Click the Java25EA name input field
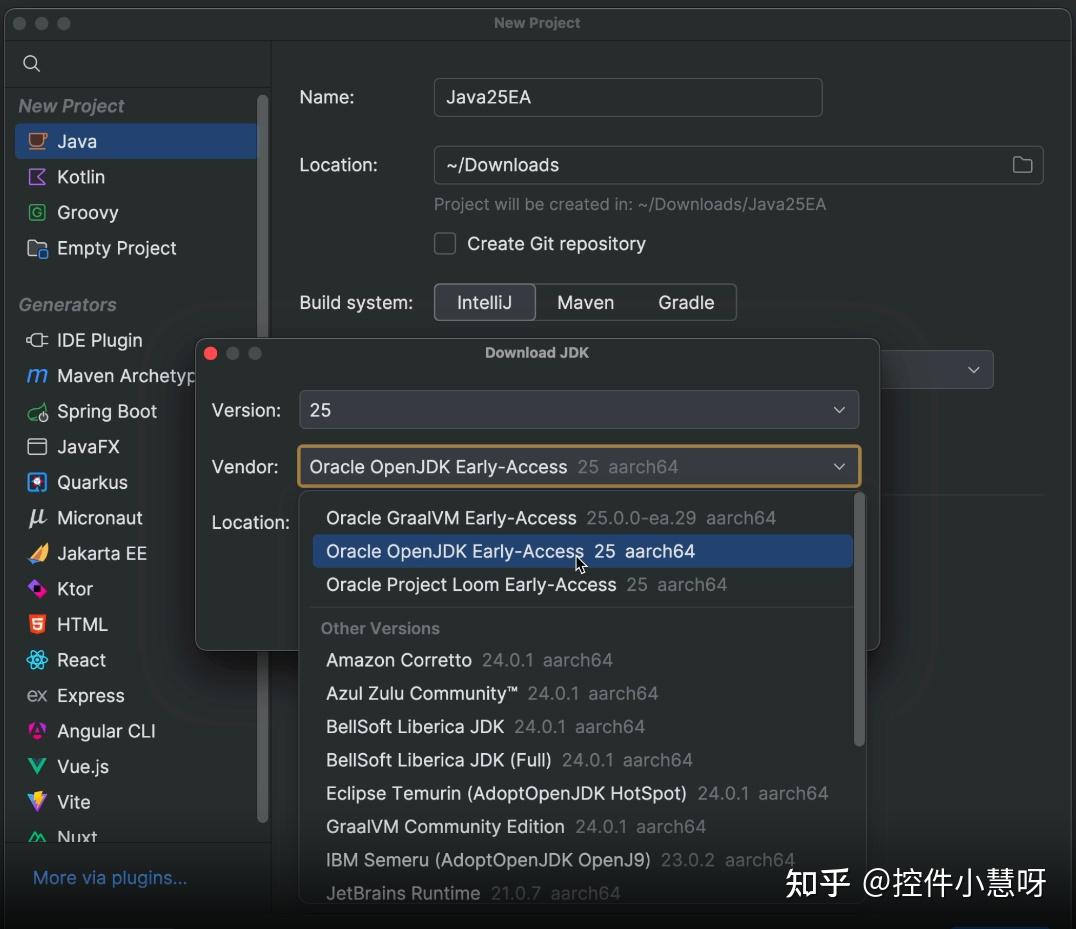The height and width of the screenshot is (929, 1076). tap(627, 97)
